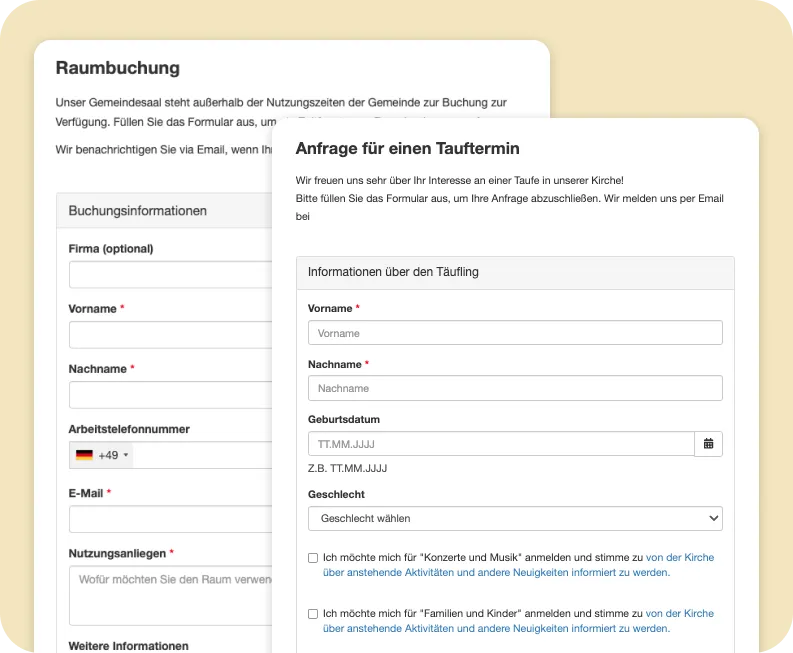Click the Vorname field in the Raumbuchung form

(x=170, y=335)
